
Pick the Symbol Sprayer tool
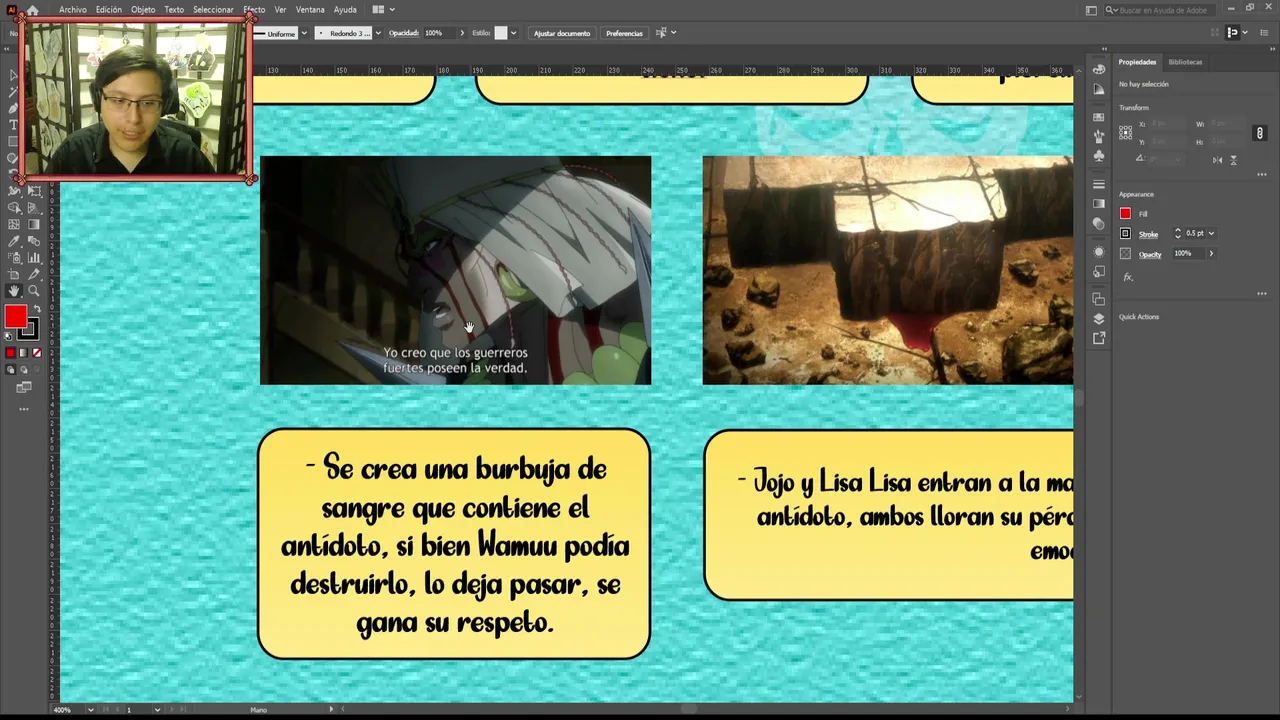(14, 257)
